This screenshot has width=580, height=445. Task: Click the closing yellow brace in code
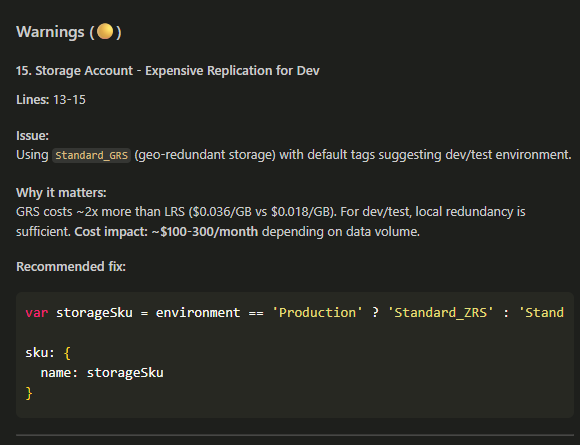[29, 393]
